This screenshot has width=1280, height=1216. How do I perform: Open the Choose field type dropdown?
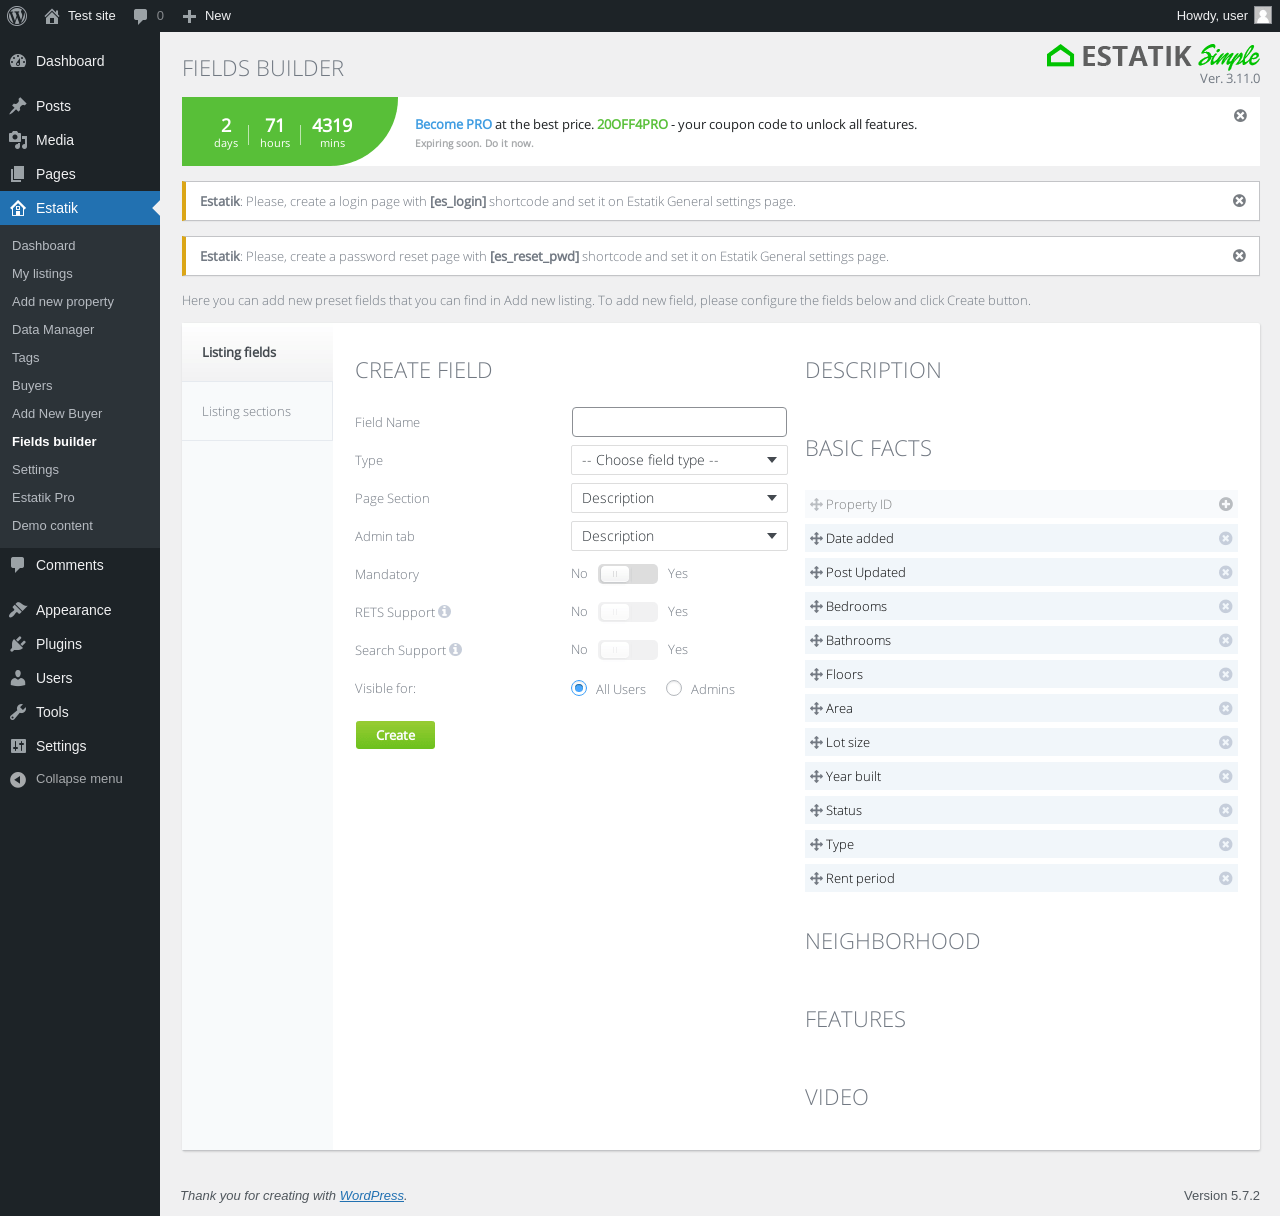[679, 460]
